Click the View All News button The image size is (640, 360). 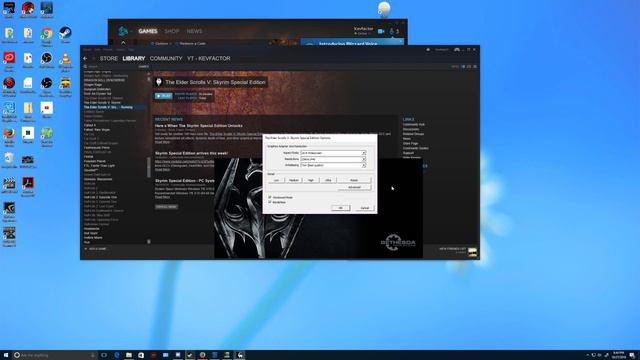[166, 207]
